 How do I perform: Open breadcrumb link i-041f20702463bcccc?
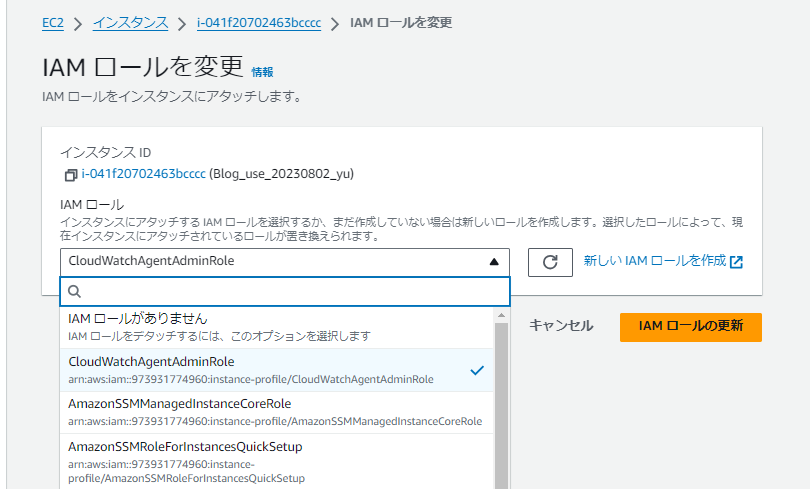click(x=259, y=23)
